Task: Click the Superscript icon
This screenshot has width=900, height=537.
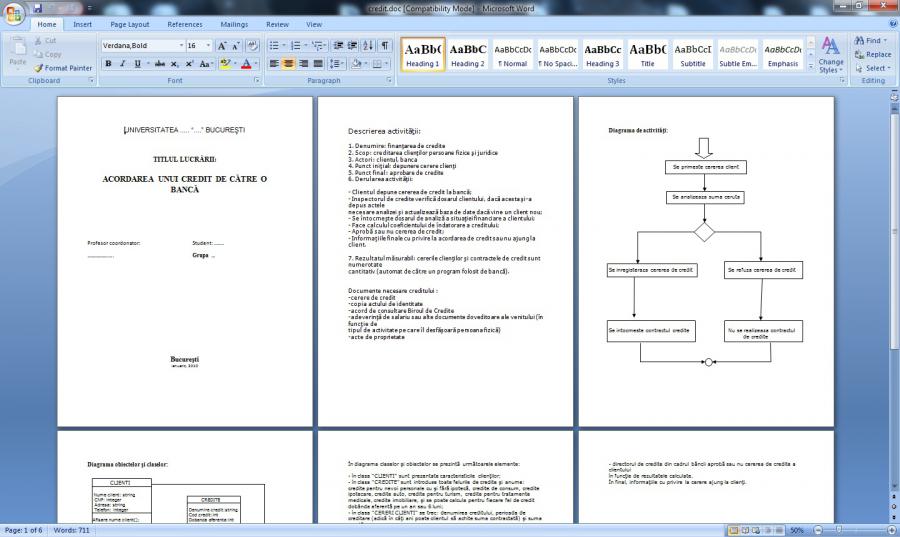Action: click(x=189, y=64)
